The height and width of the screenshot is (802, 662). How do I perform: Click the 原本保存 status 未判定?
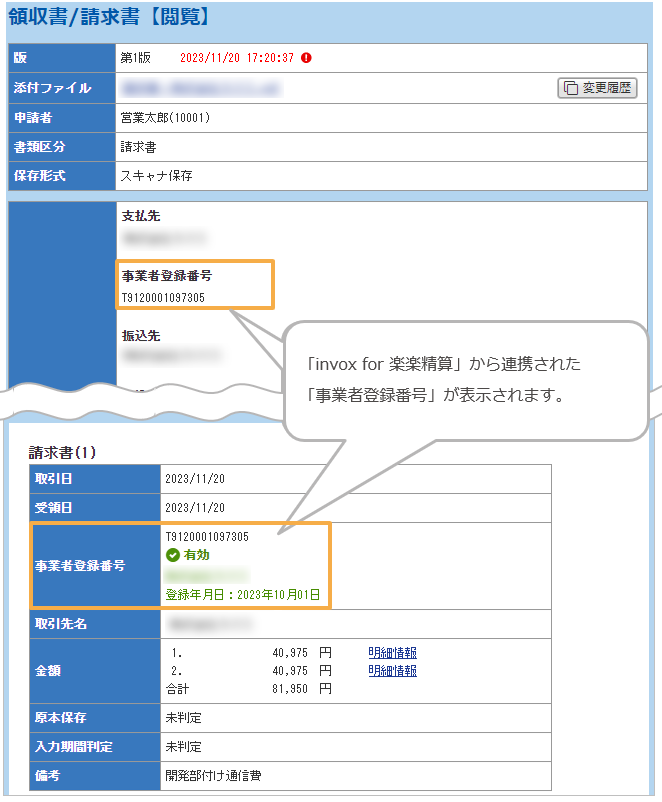[184, 718]
